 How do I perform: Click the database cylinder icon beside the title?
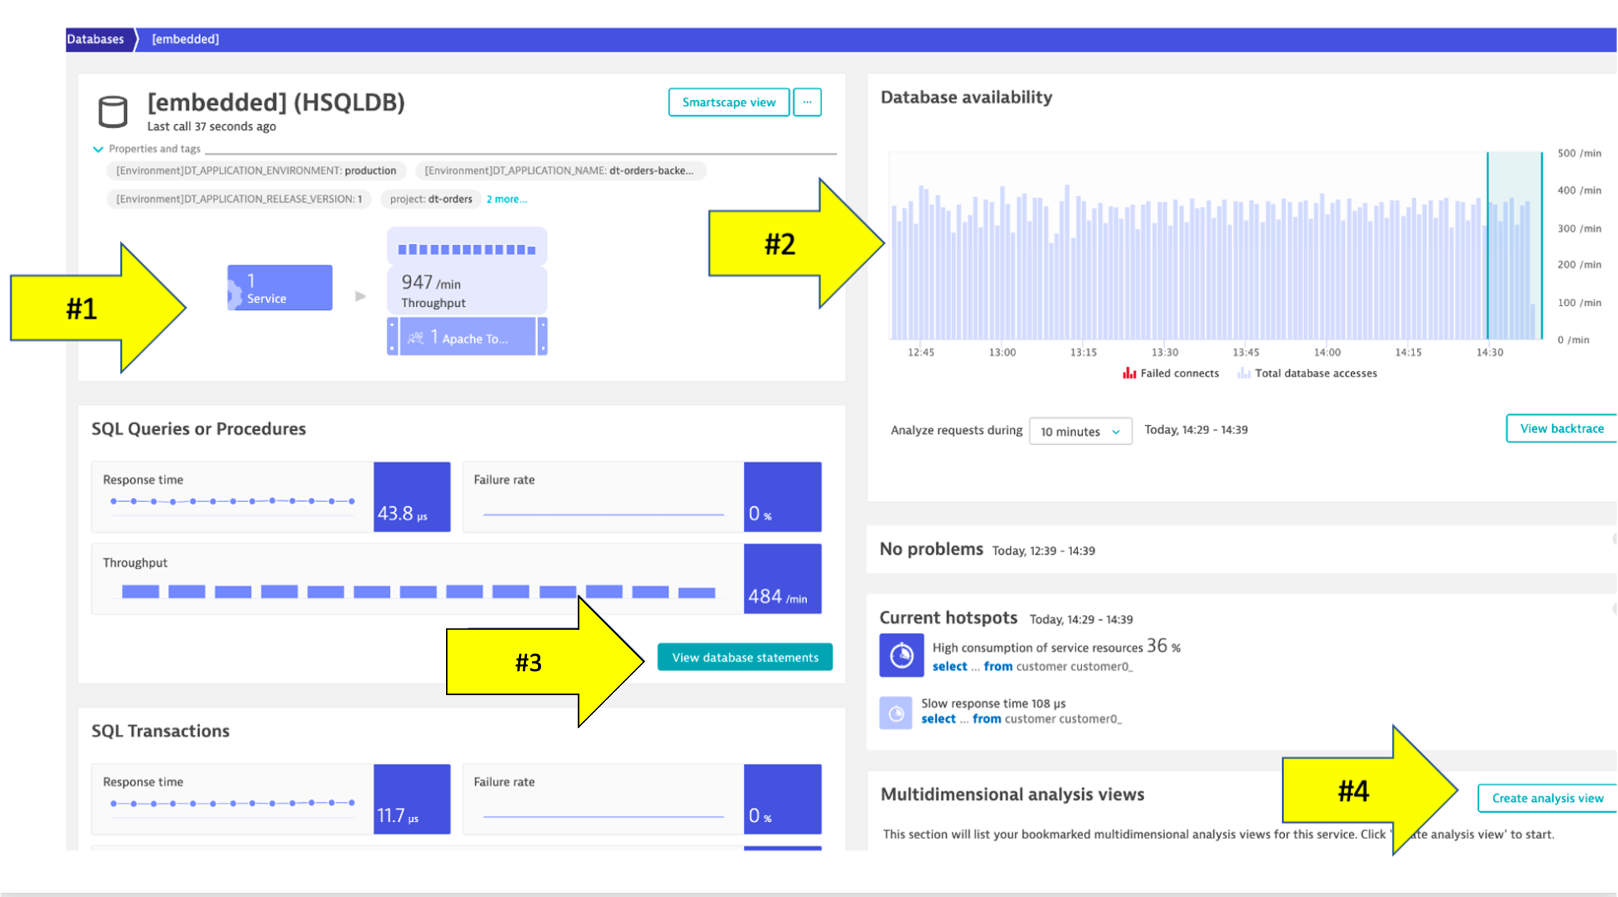click(113, 111)
